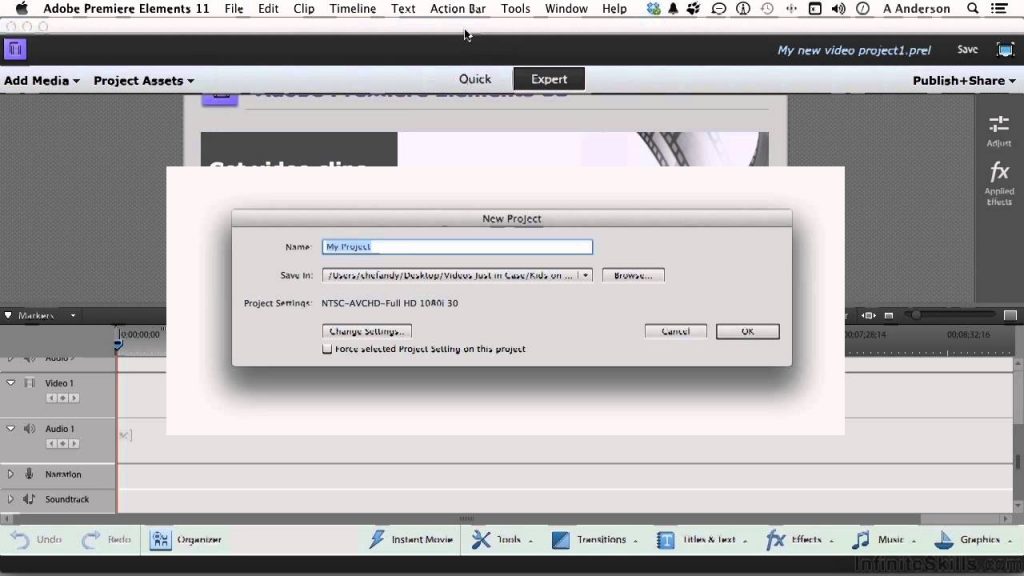Switch to Expert editing mode
Viewport: 1024px width, 576px height.
(x=549, y=79)
